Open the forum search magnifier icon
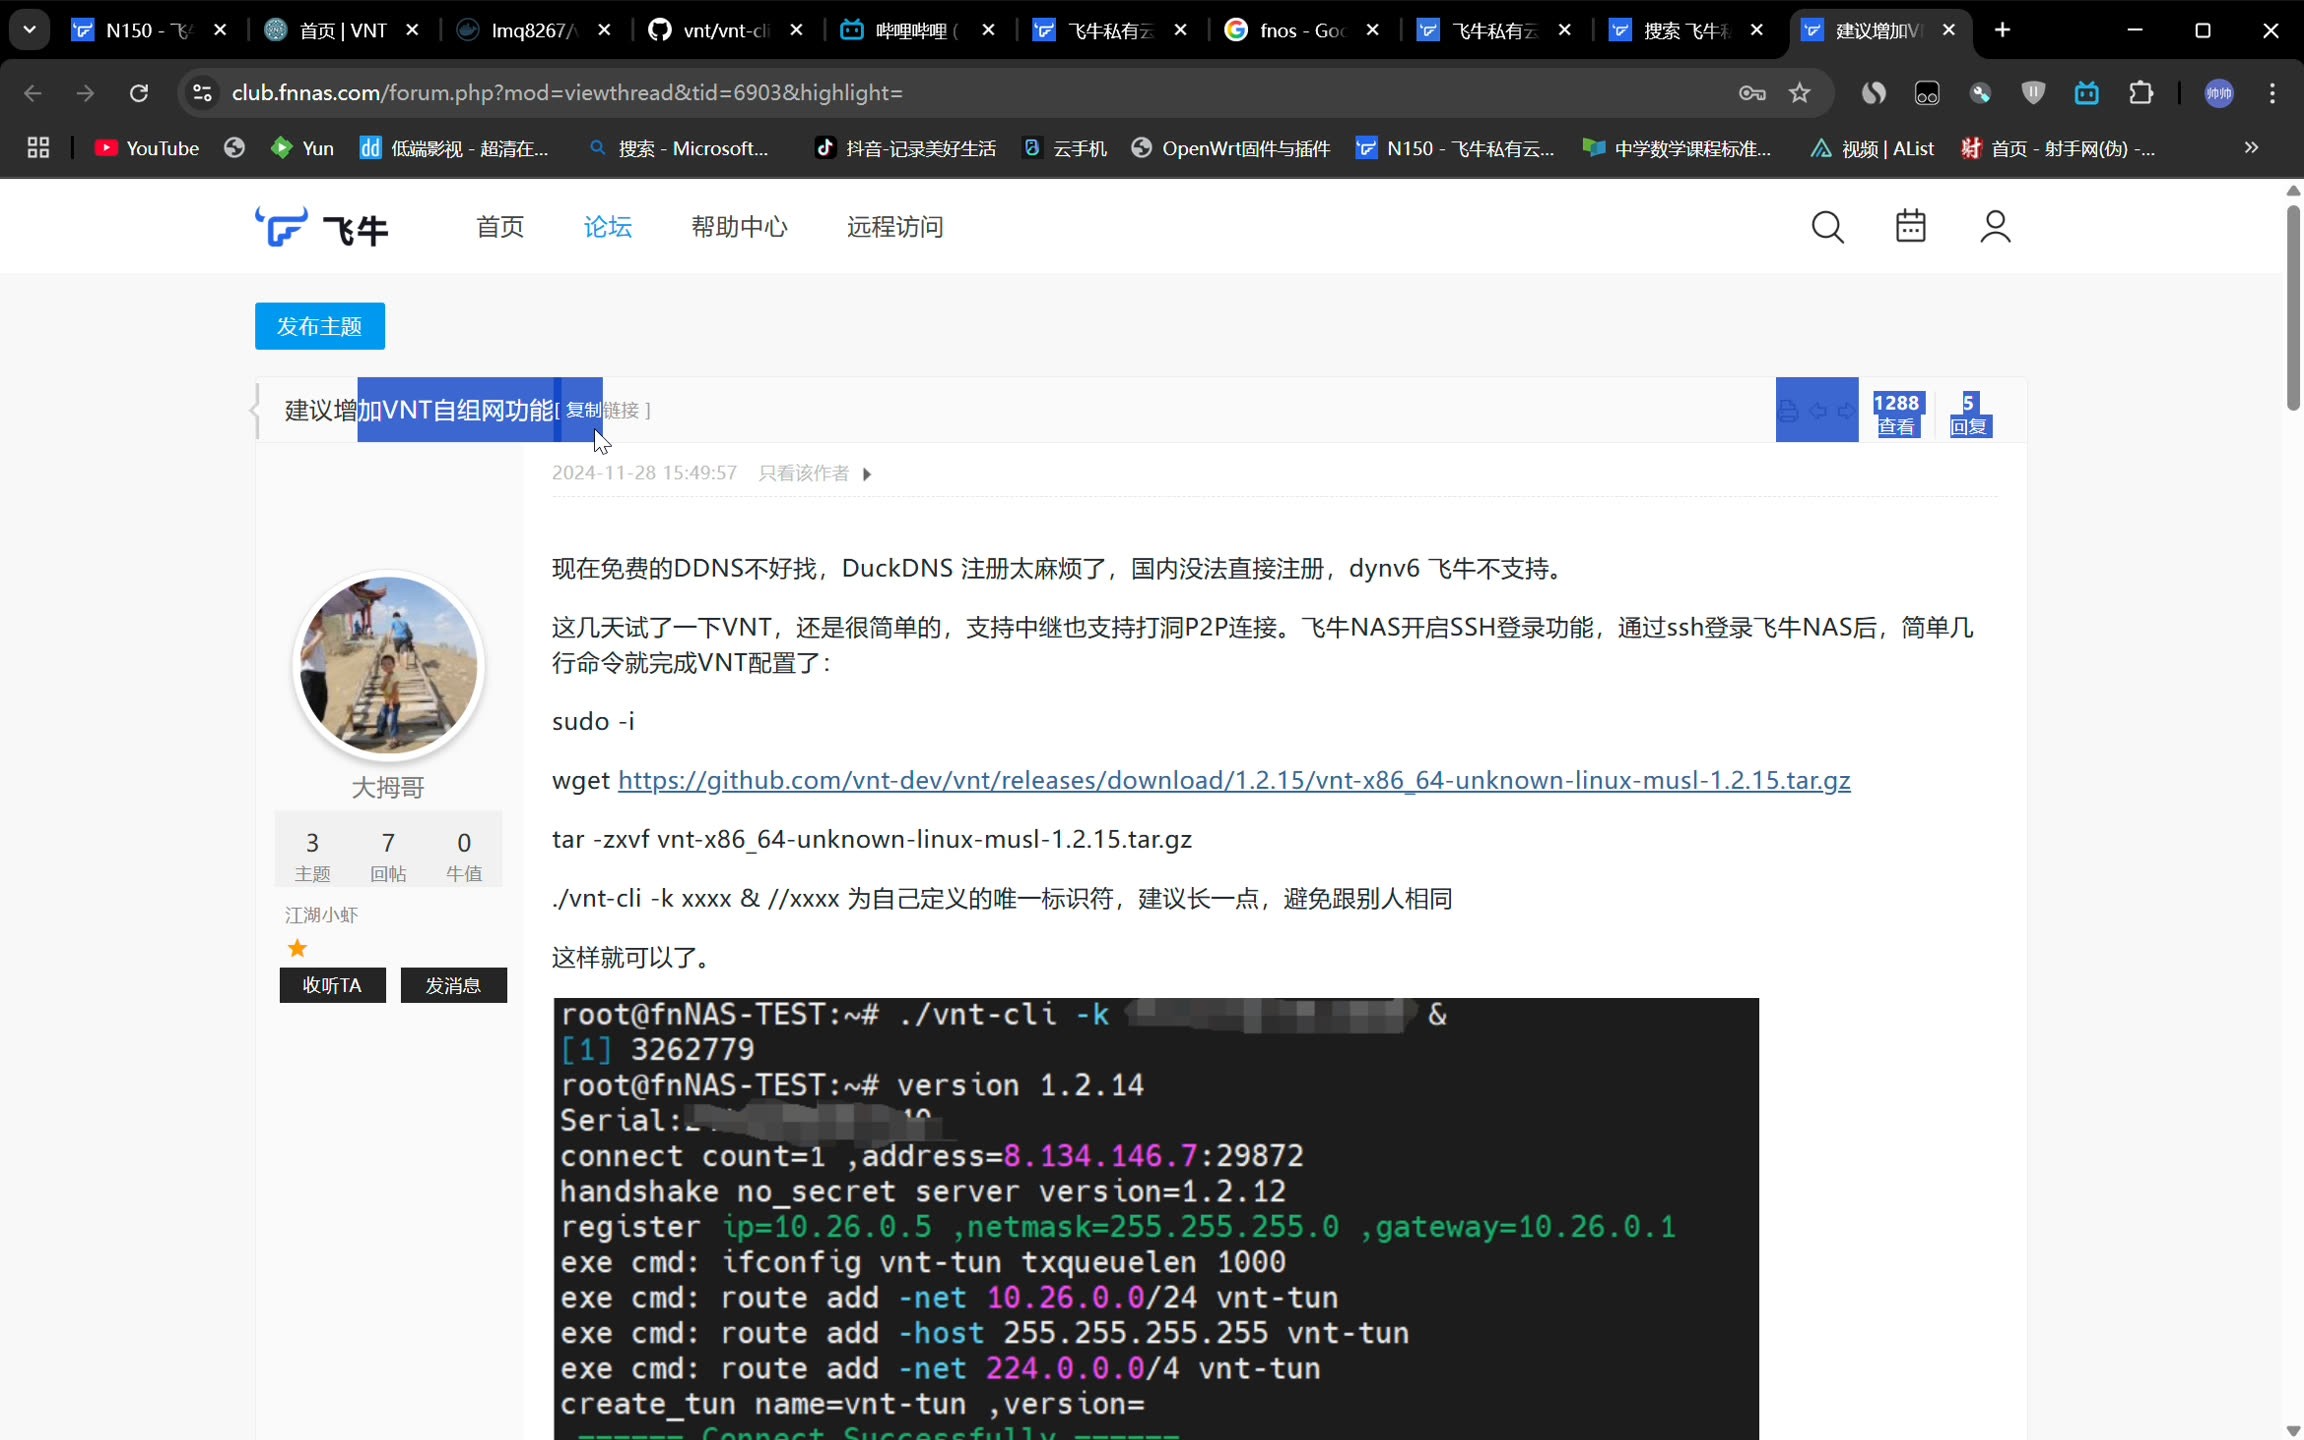 click(1827, 227)
